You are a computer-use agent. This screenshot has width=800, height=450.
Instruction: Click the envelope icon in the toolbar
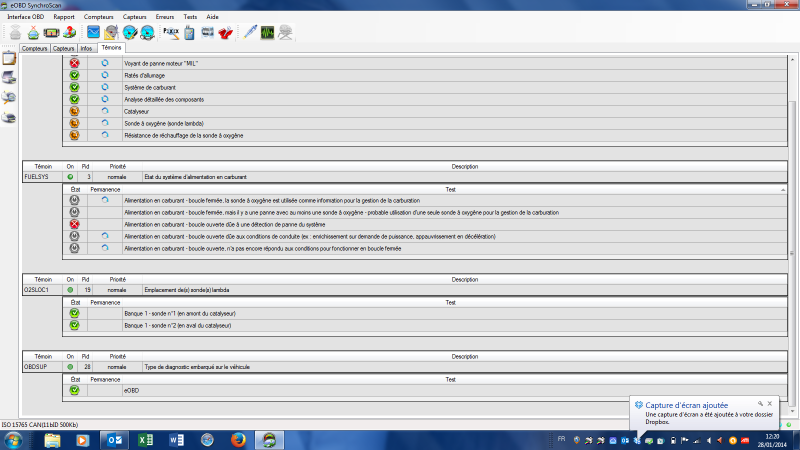pos(93,32)
